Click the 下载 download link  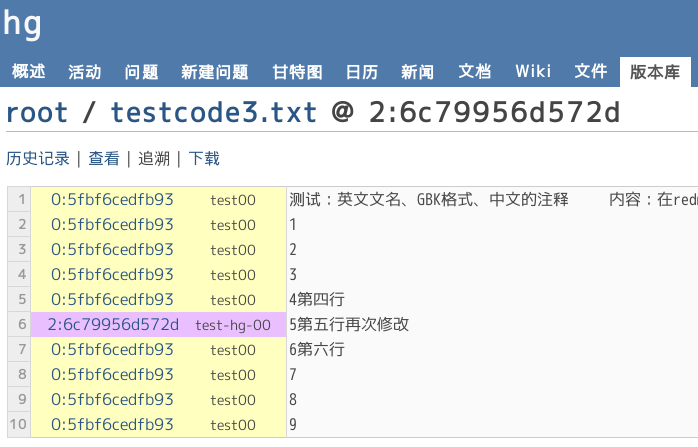[x=204, y=158]
